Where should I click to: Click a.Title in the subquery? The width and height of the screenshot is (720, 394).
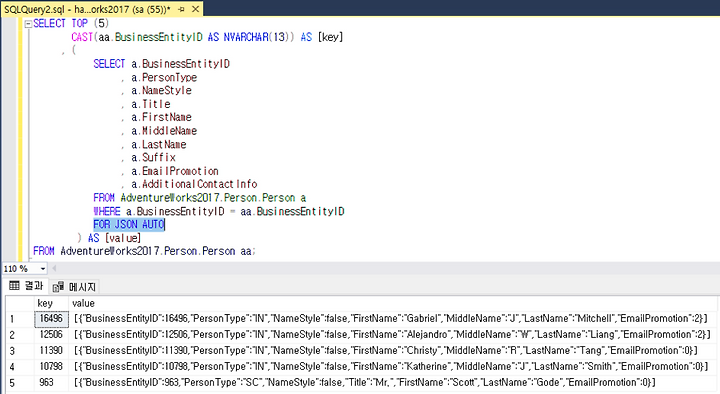(x=151, y=104)
